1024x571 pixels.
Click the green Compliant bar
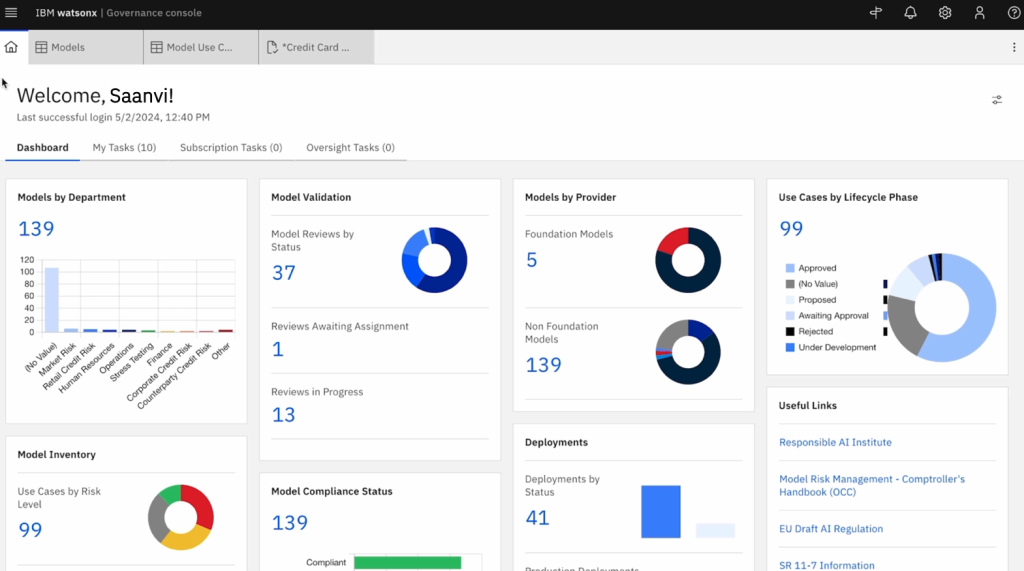pyautogui.click(x=408, y=563)
